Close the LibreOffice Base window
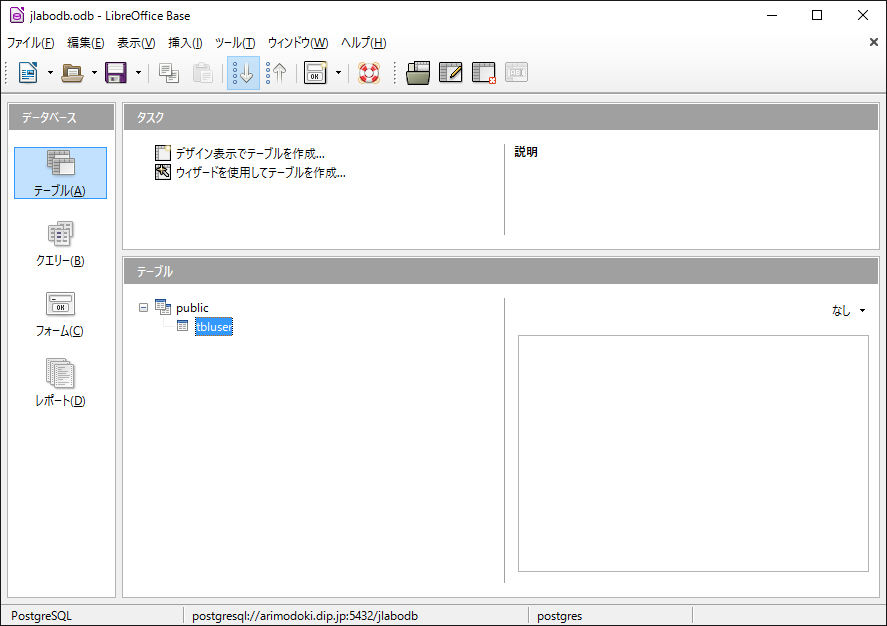The image size is (887, 626). 863,15
